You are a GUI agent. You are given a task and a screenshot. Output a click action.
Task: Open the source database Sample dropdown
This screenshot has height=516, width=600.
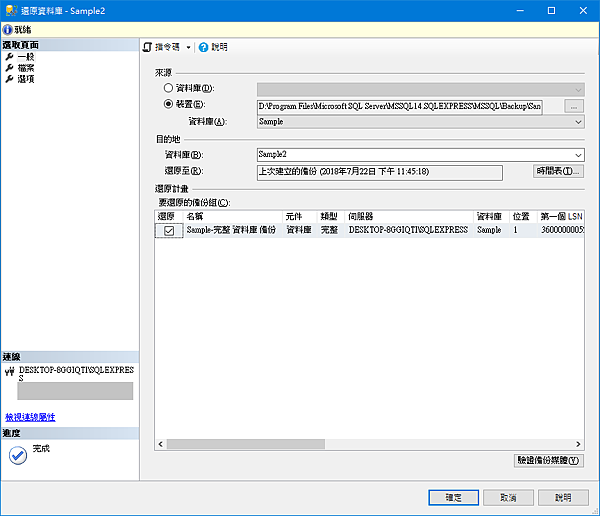pos(578,122)
